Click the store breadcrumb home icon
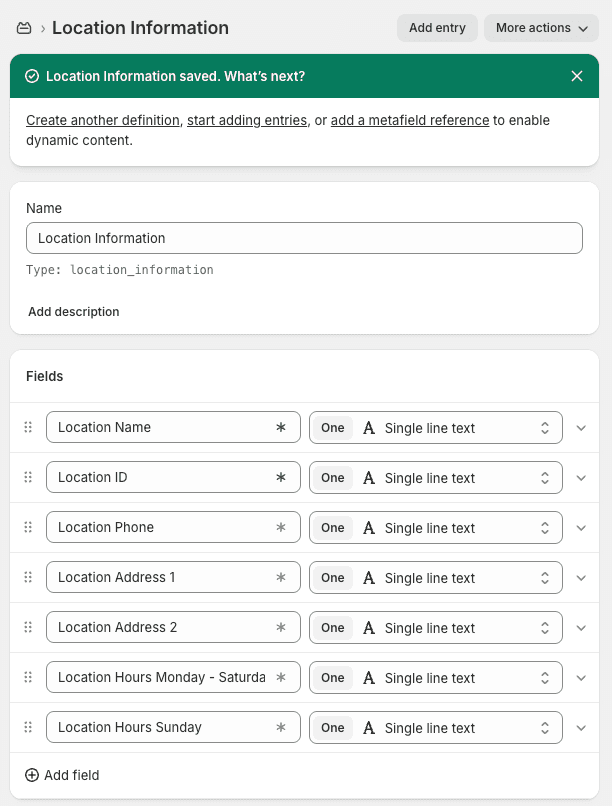Screen dimensions: 612x806 [x=24, y=28]
